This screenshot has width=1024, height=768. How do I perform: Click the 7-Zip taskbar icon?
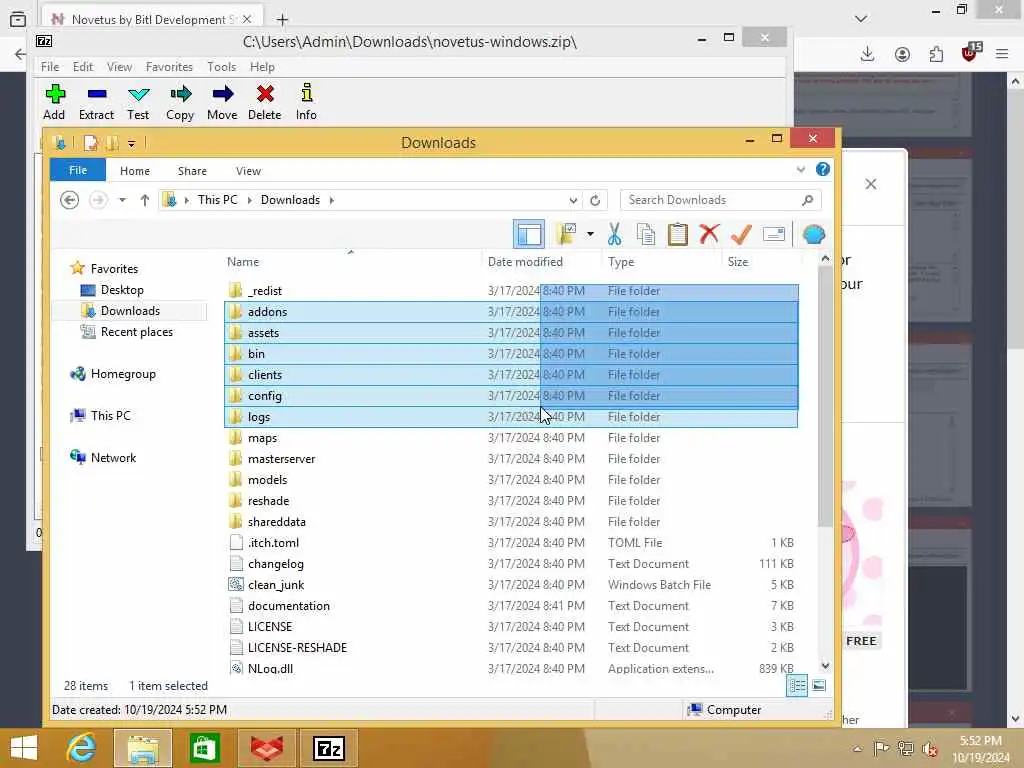[328, 748]
